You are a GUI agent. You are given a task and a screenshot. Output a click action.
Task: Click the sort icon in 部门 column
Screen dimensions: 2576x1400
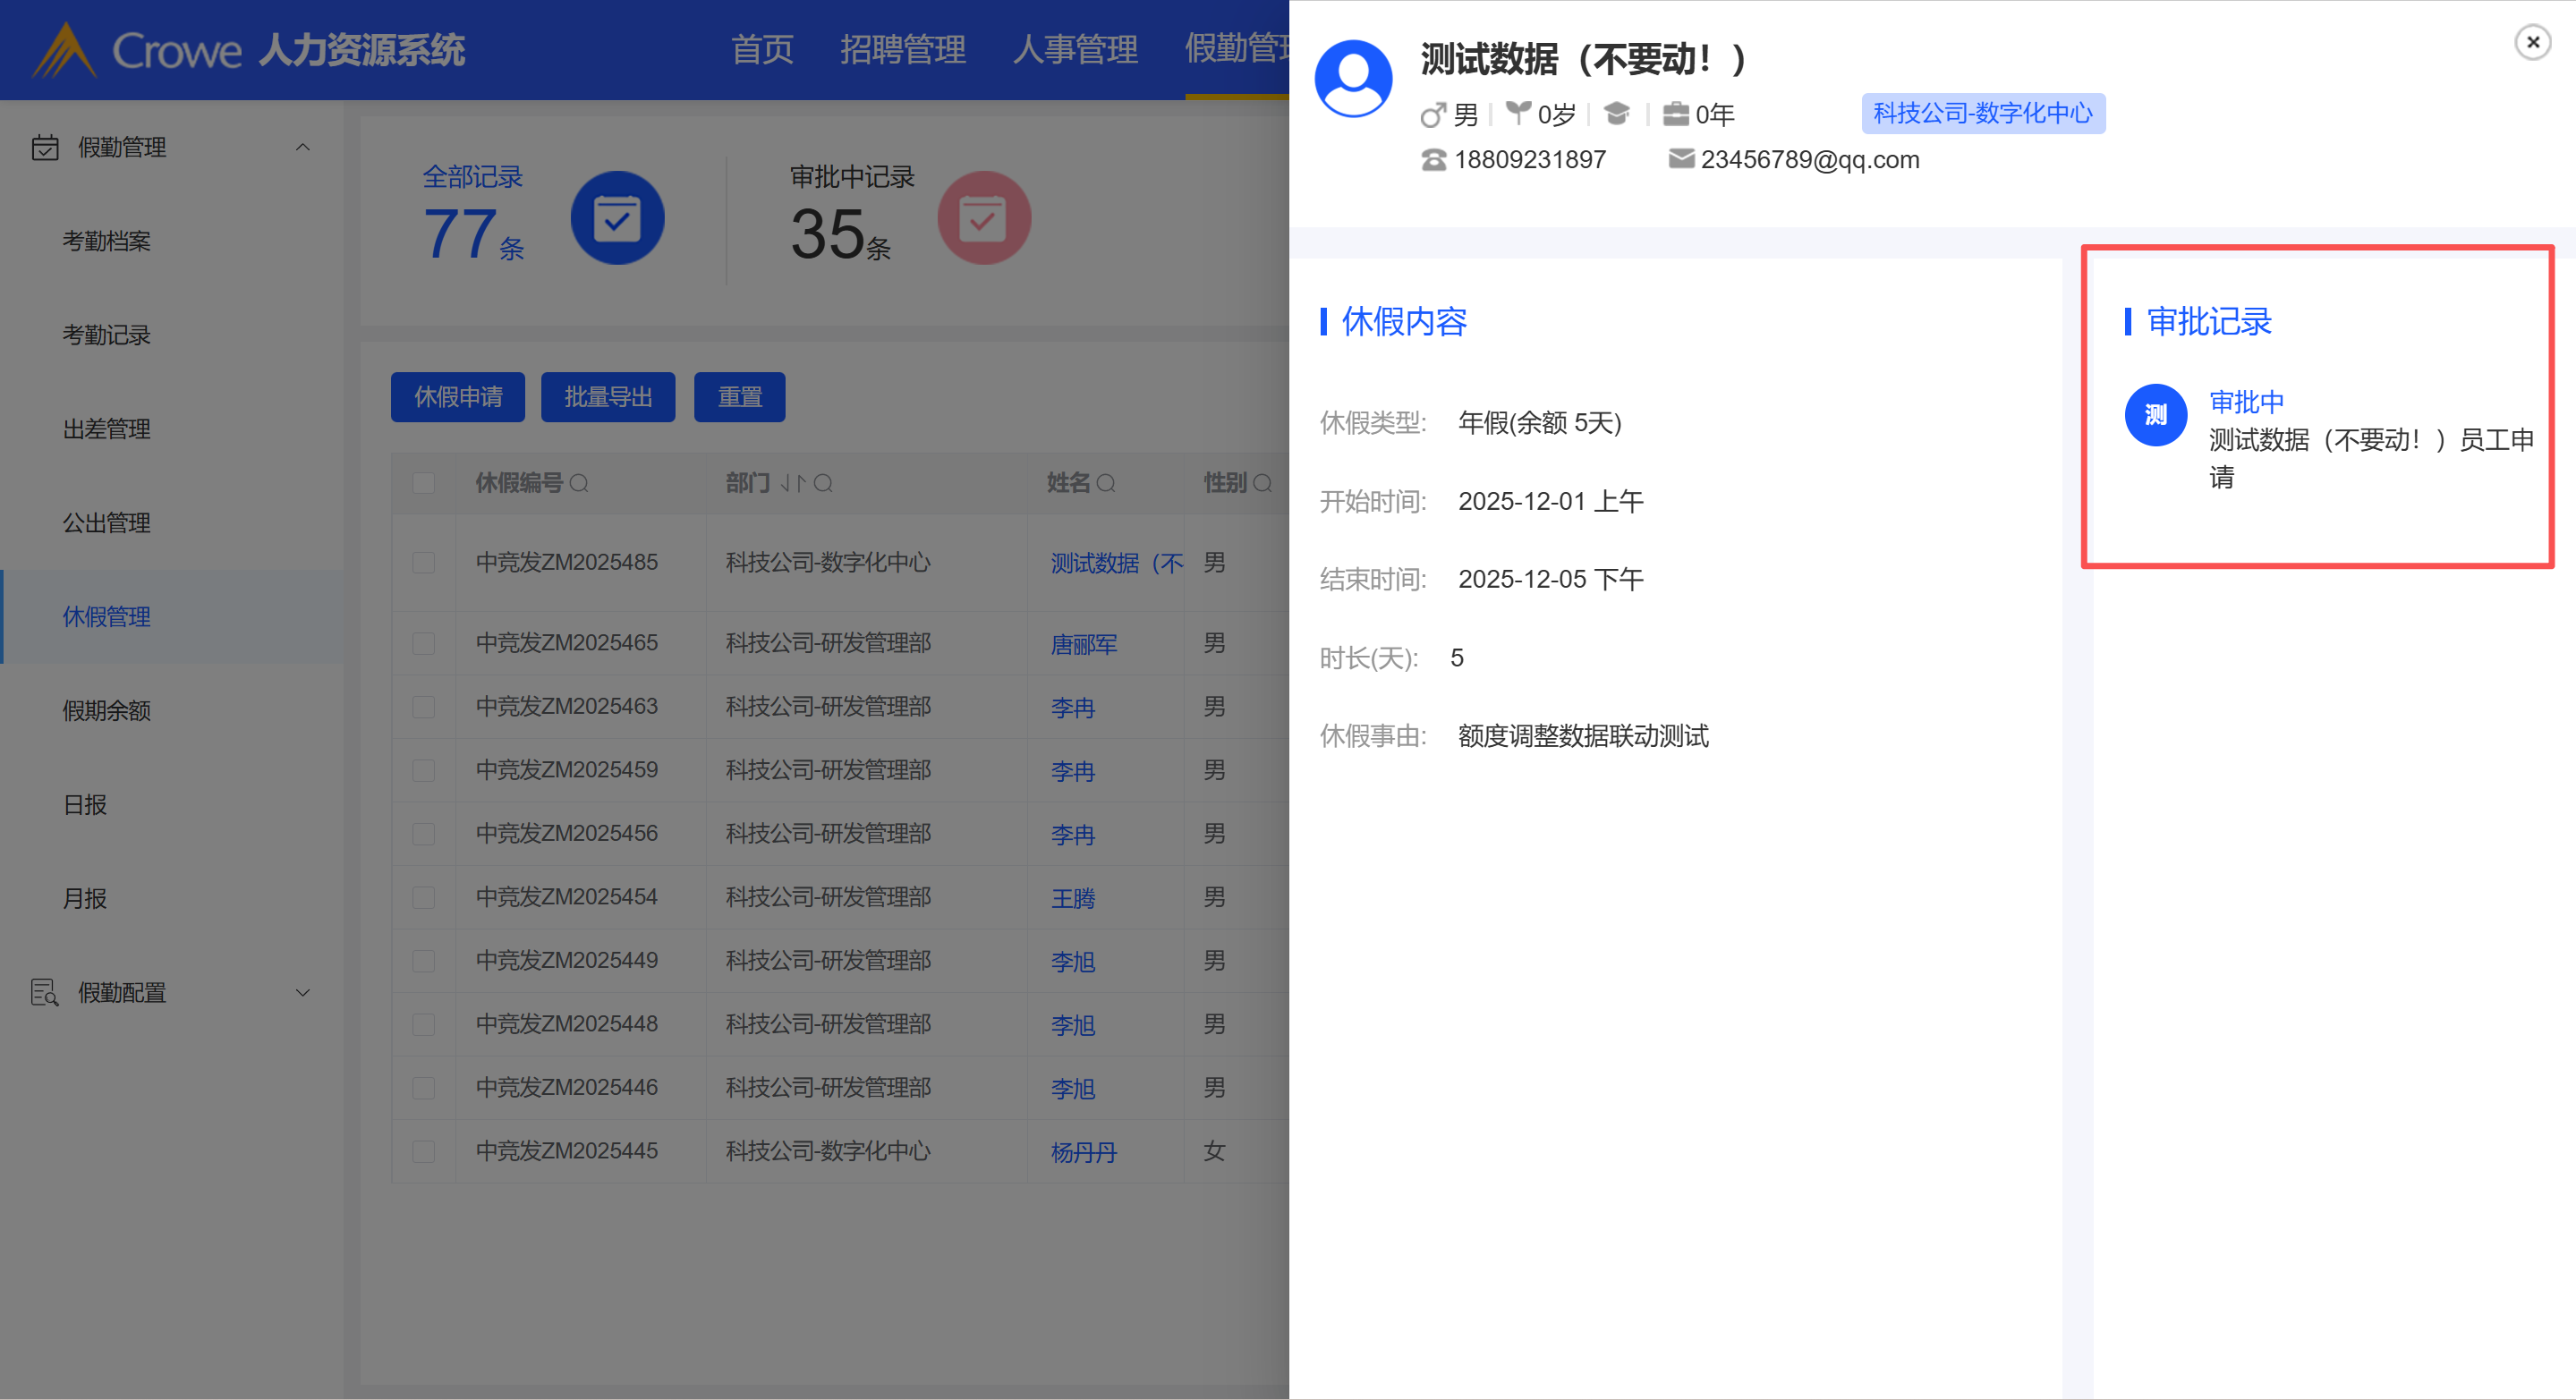pos(793,484)
